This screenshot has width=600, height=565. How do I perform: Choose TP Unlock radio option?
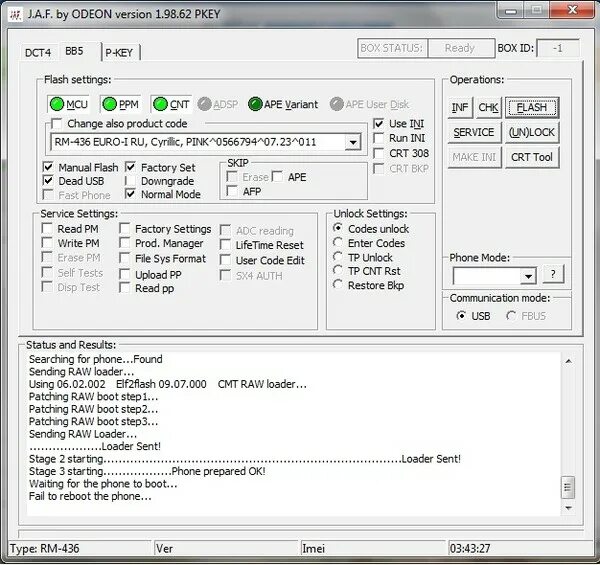coord(338,257)
